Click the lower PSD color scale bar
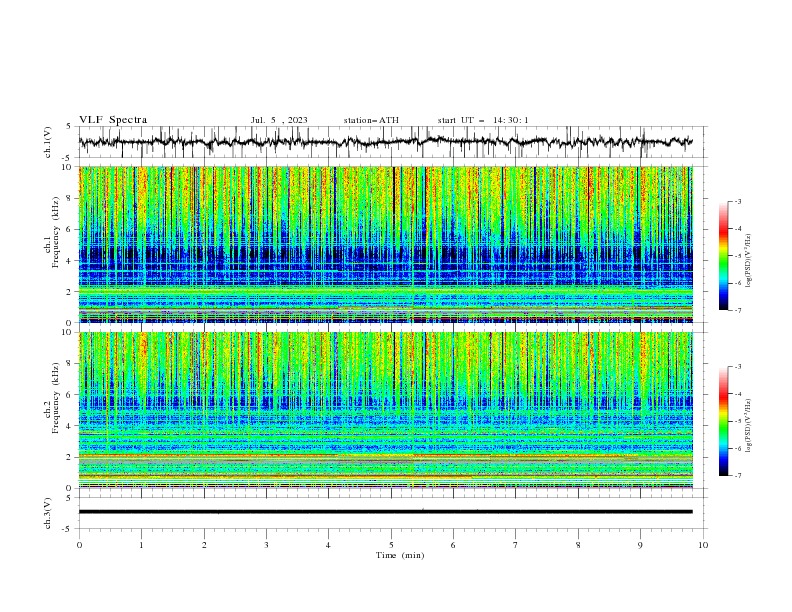The image size is (792, 612). coord(724,421)
